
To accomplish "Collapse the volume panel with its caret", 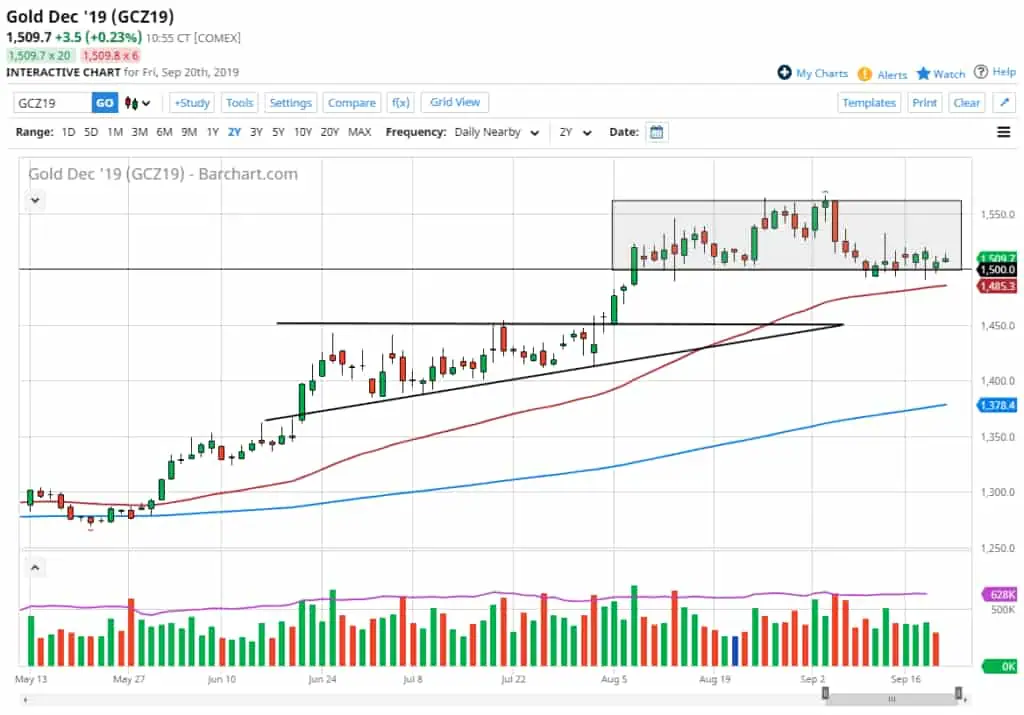I will [x=35, y=567].
